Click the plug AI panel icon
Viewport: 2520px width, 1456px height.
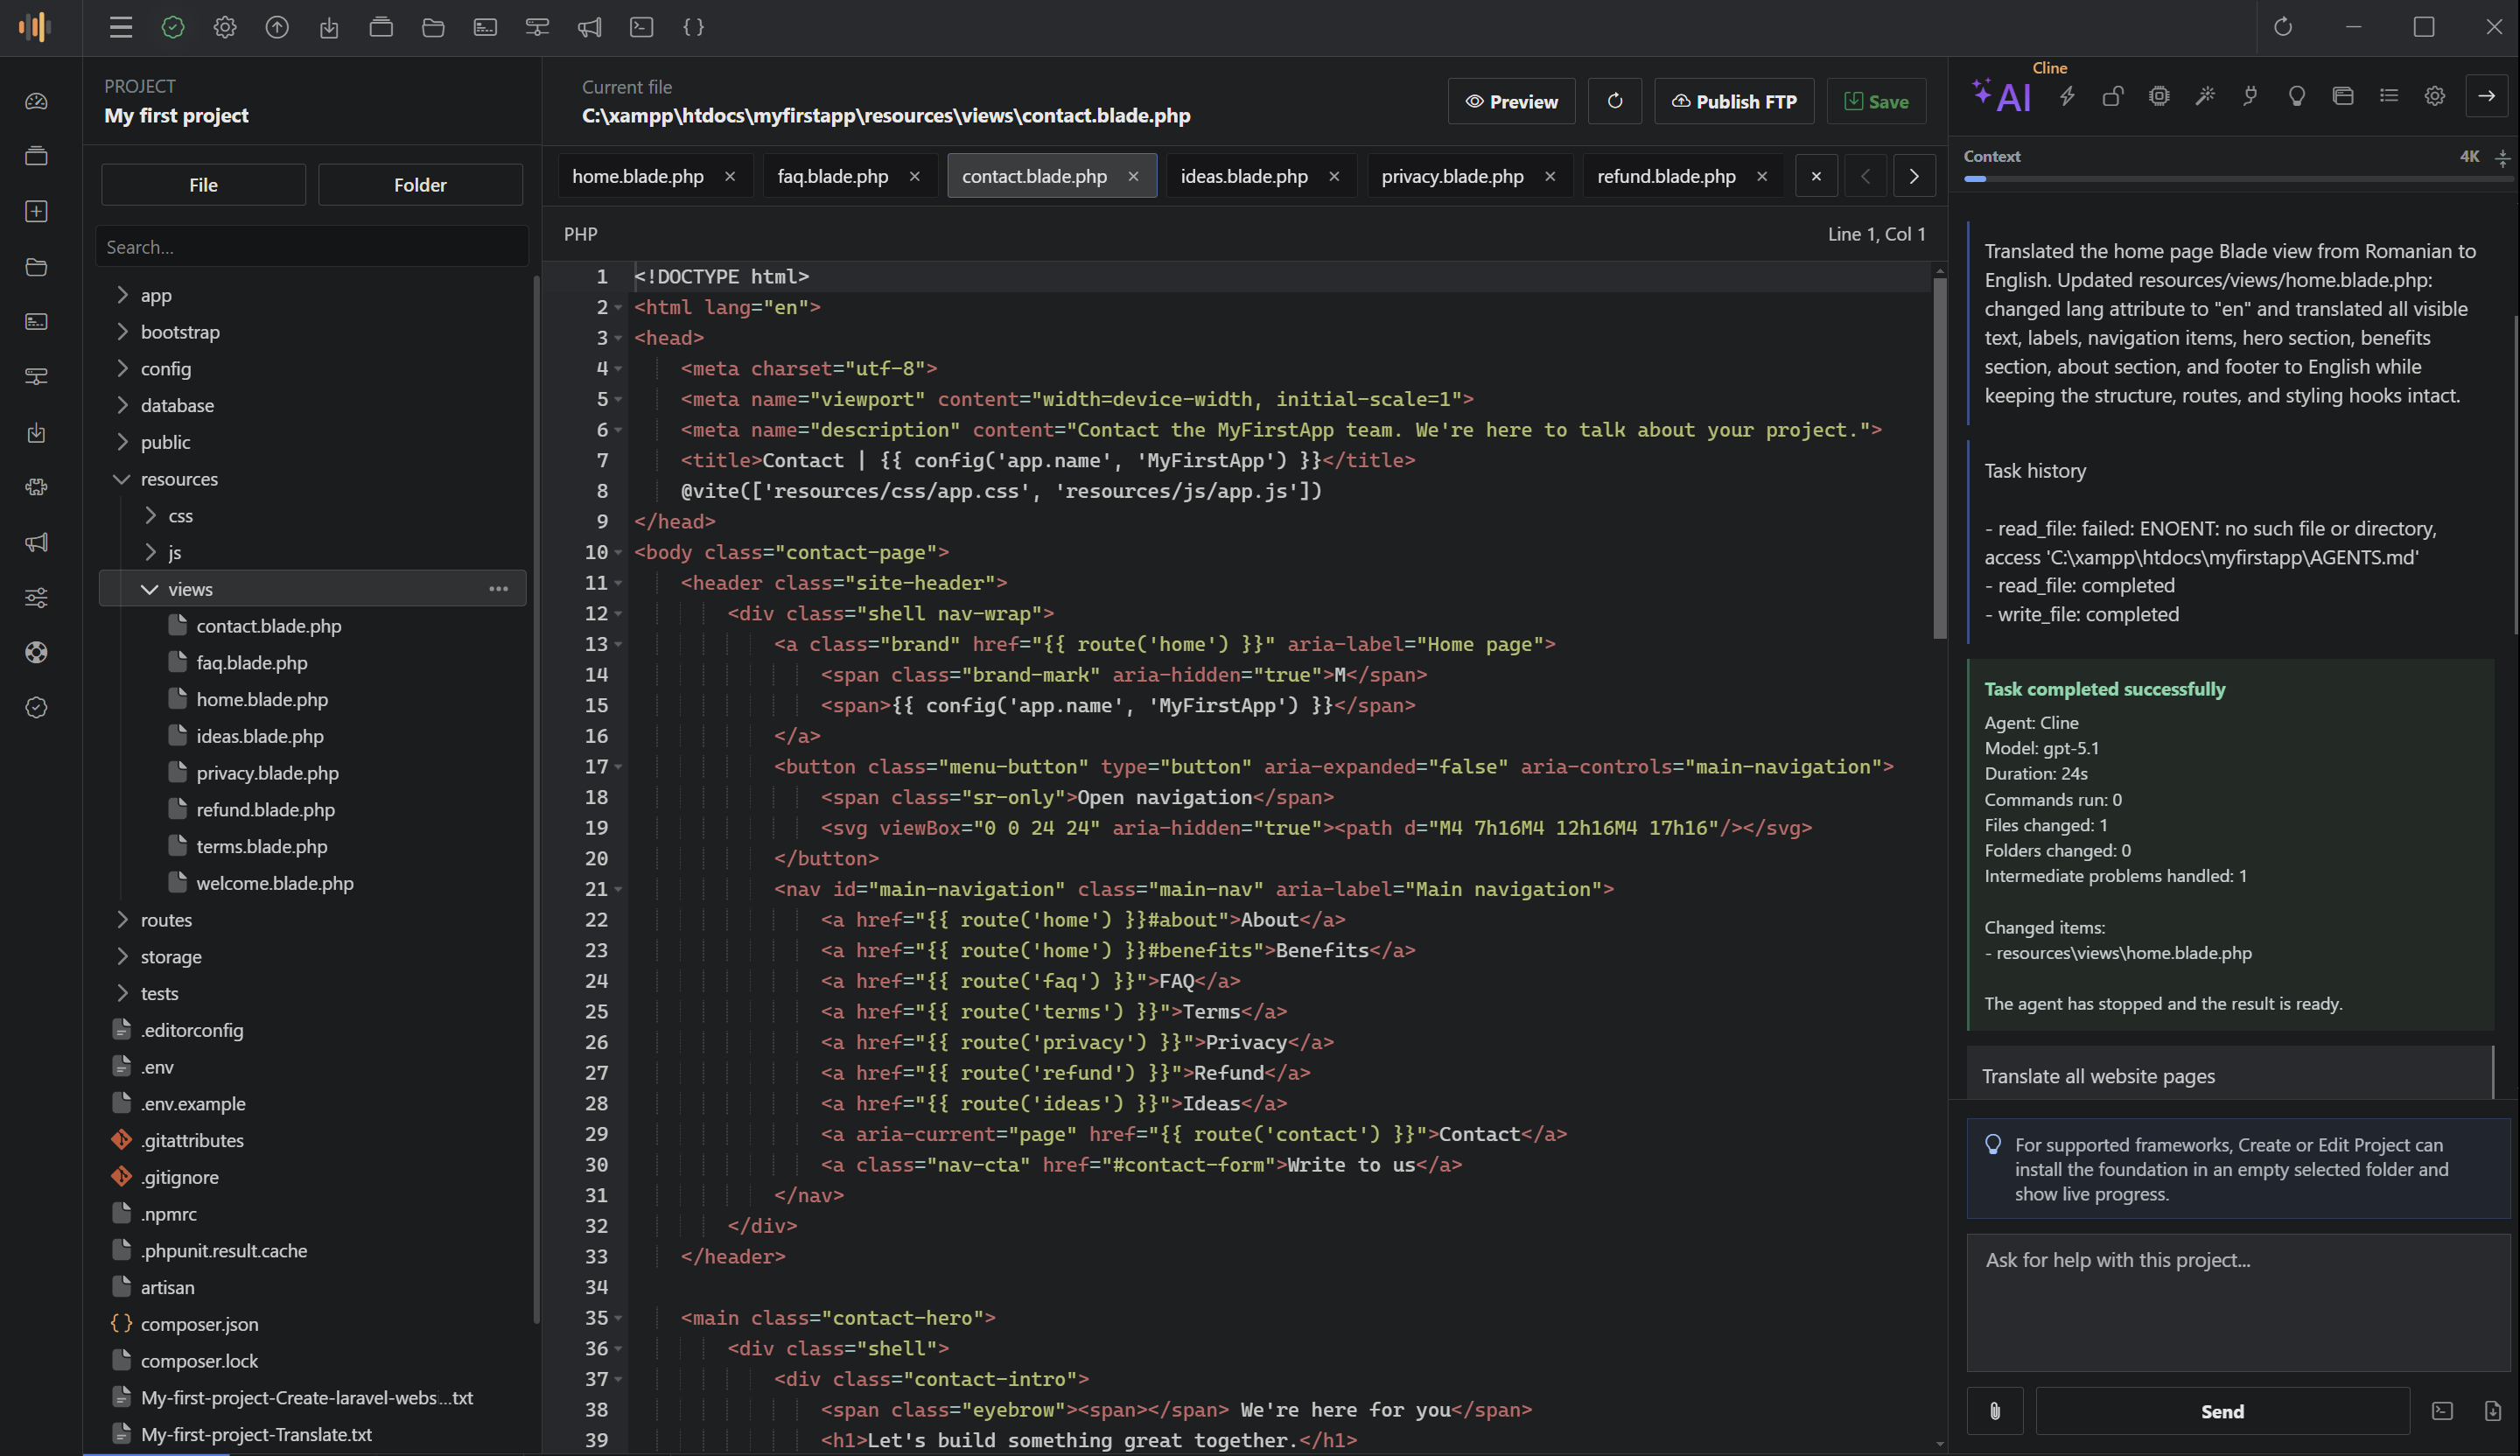(x=2251, y=96)
